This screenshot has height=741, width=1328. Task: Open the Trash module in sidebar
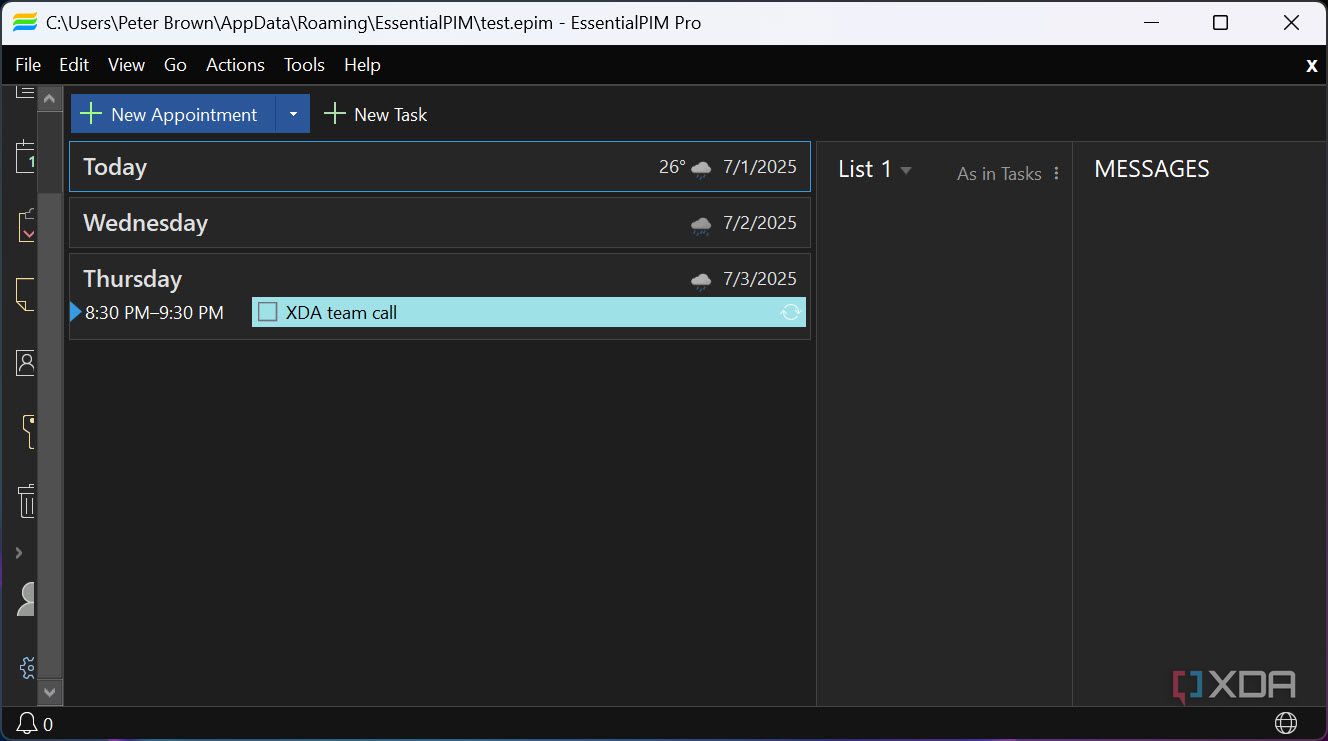tap(27, 500)
